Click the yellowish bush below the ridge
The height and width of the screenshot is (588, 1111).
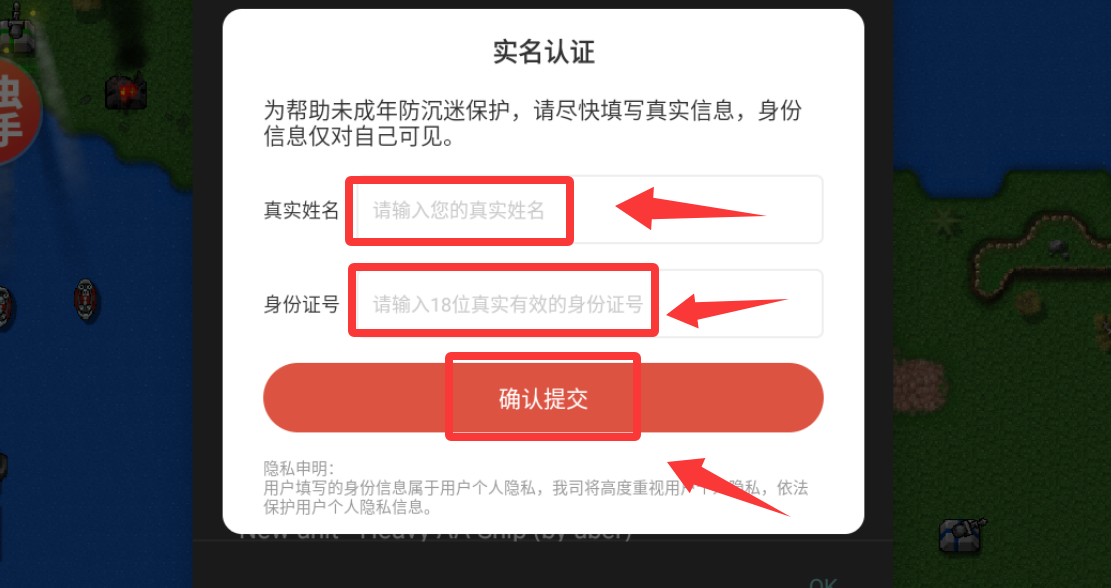[1029, 302]
